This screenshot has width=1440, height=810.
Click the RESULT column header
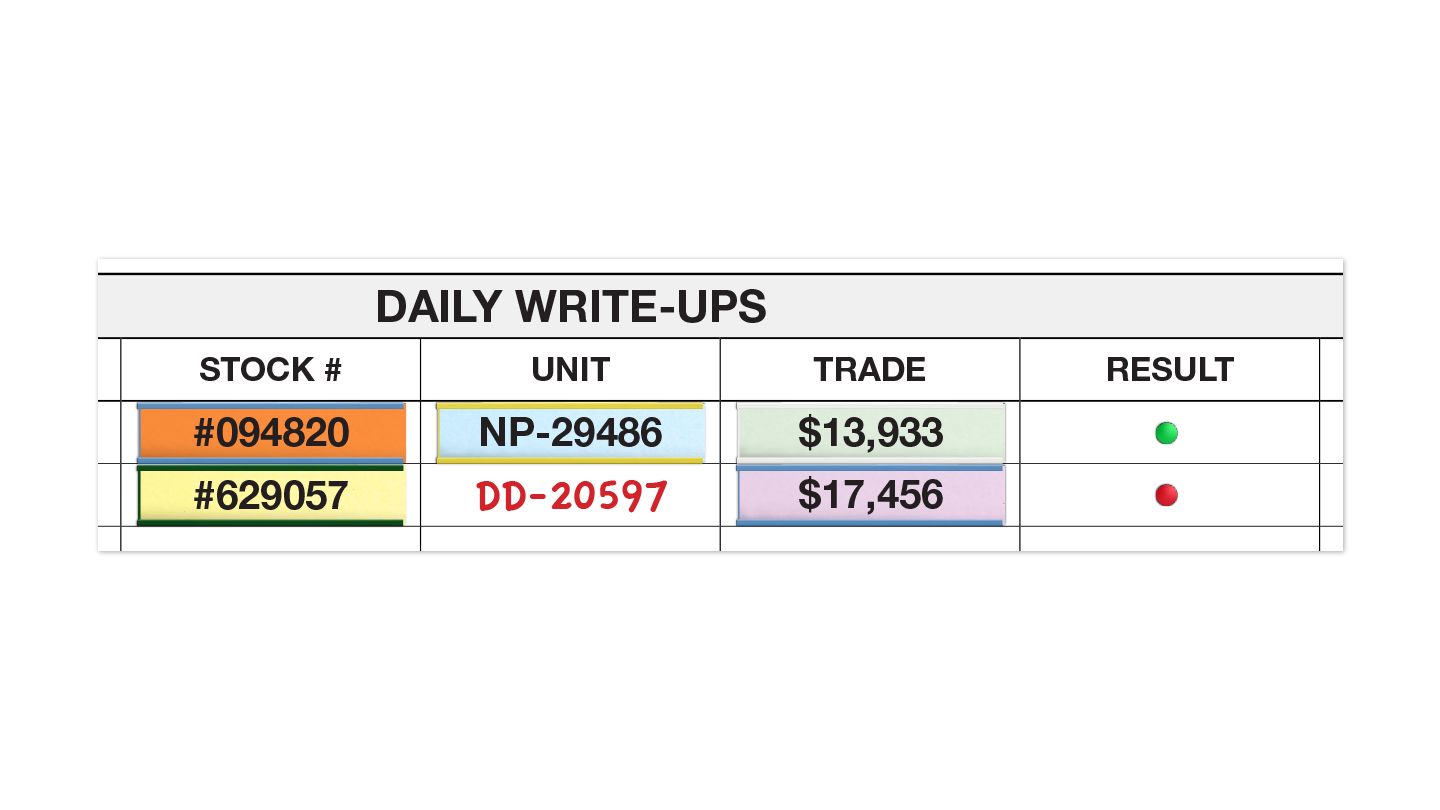(1169, 370)
